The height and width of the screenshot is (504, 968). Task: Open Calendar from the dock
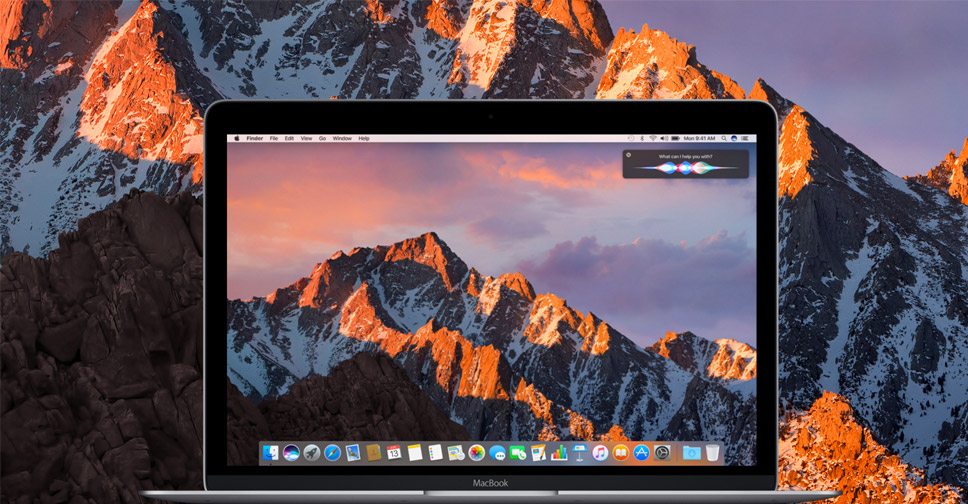click(x=394, y=453)
